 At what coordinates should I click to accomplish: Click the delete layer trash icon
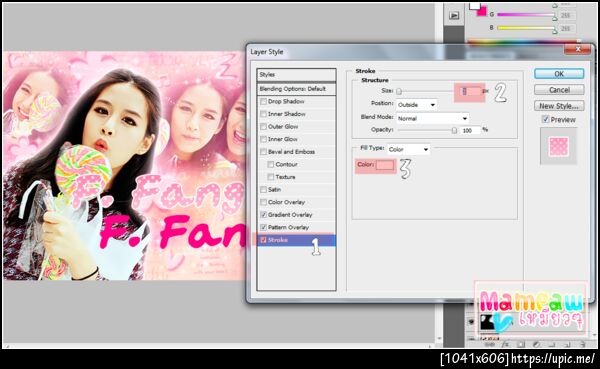point(582,345)
